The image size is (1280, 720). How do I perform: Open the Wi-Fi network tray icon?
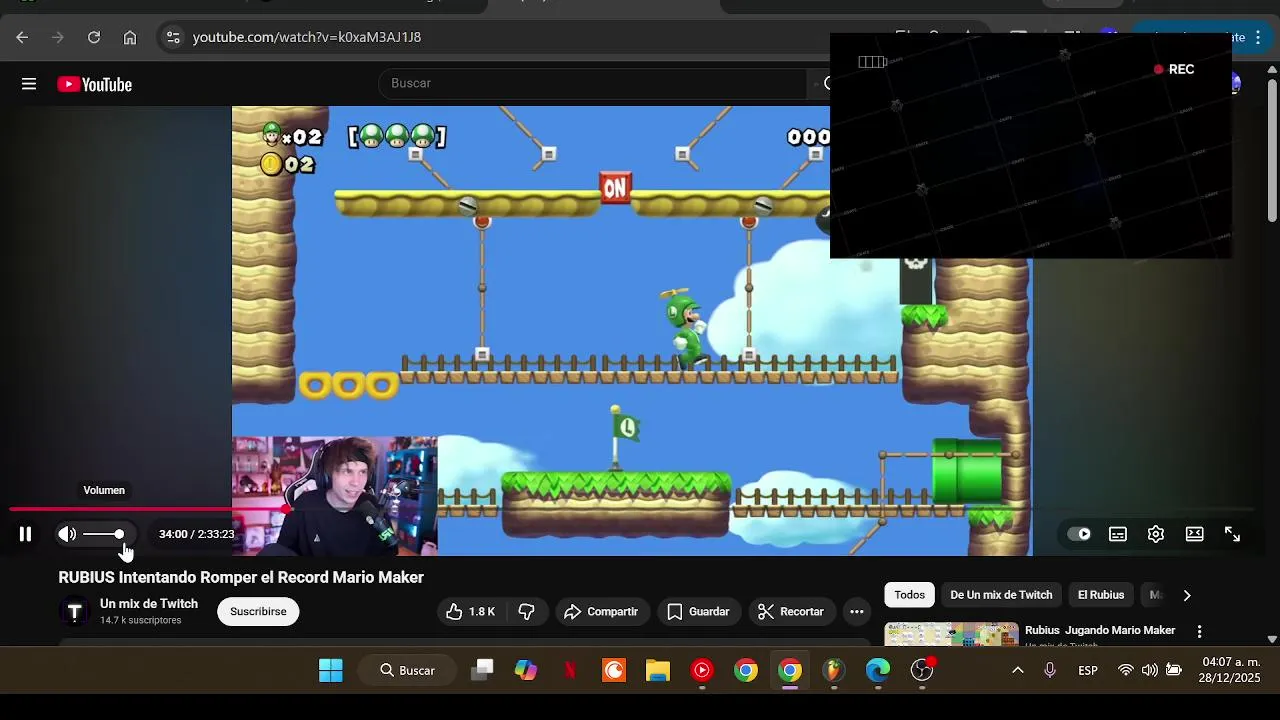[1126, 670]
